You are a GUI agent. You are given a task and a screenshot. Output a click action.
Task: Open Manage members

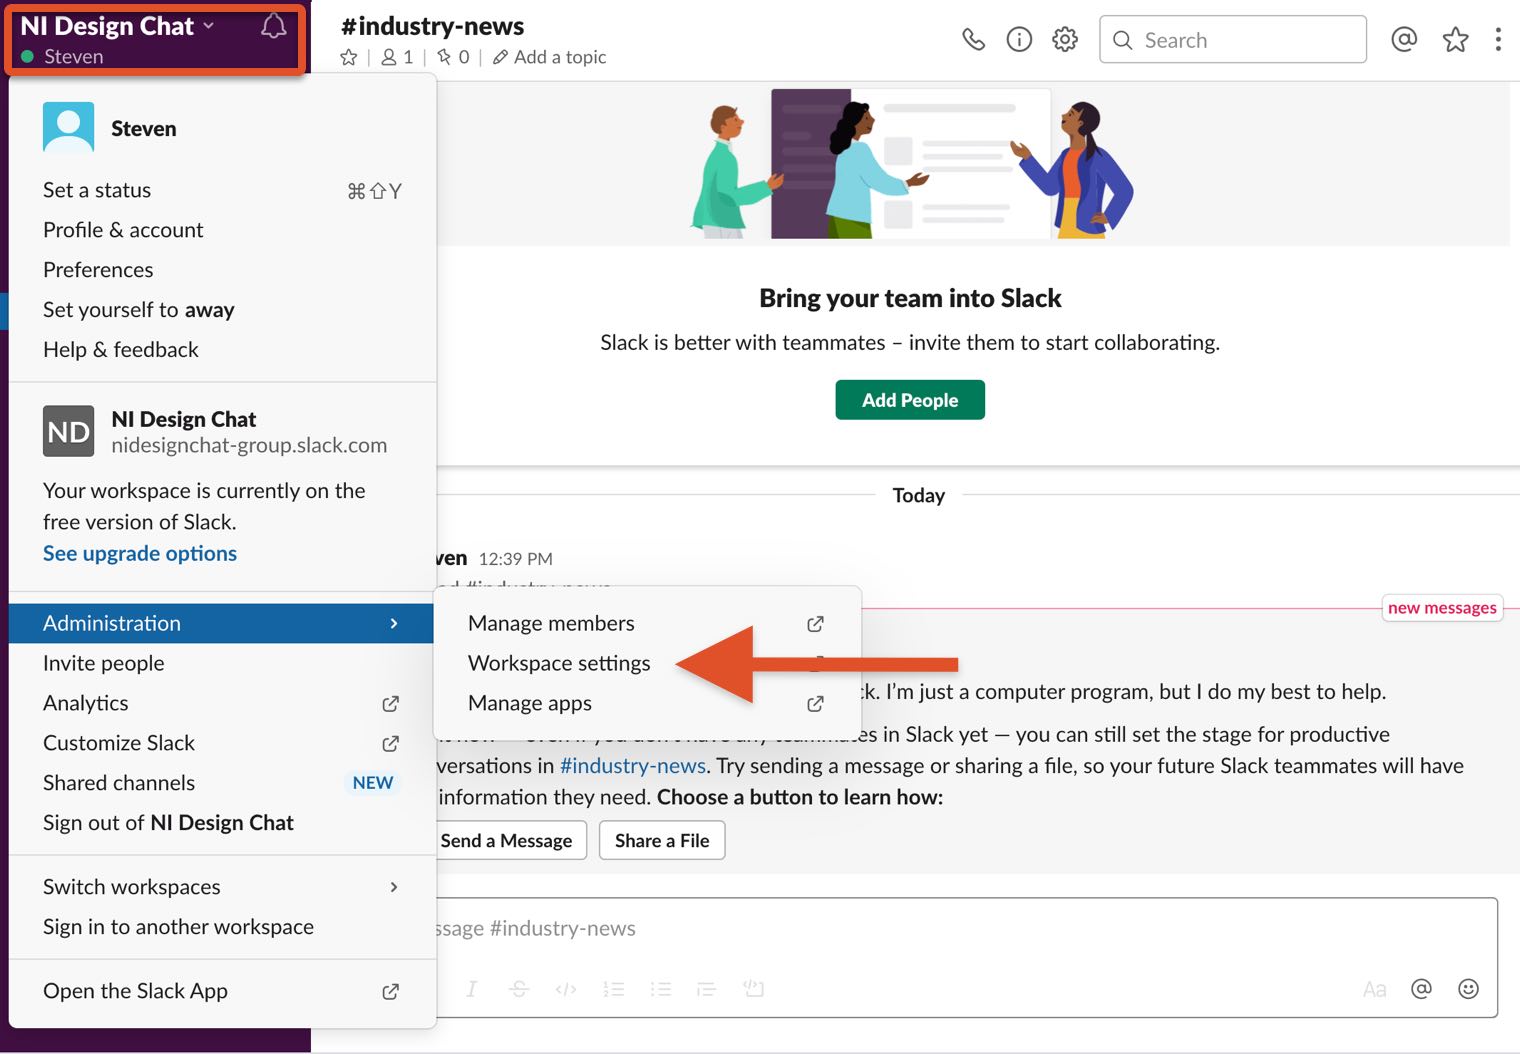647,623
